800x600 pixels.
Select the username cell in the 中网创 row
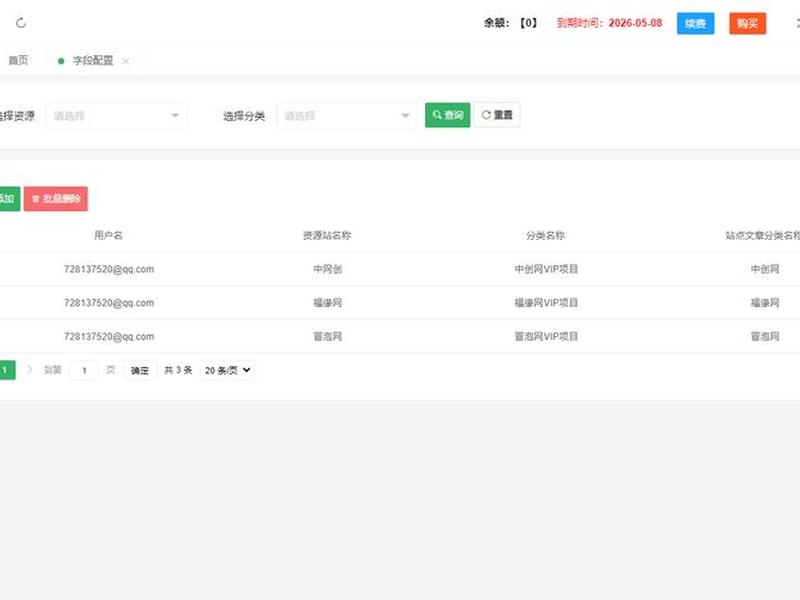click(109, 269)
